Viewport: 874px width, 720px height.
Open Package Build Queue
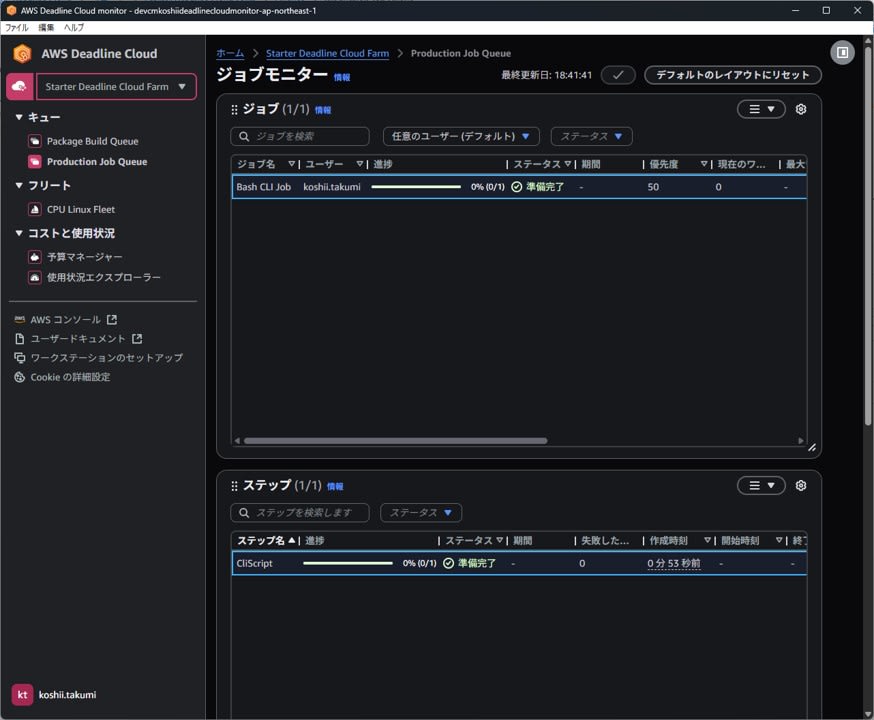(93, 141)
